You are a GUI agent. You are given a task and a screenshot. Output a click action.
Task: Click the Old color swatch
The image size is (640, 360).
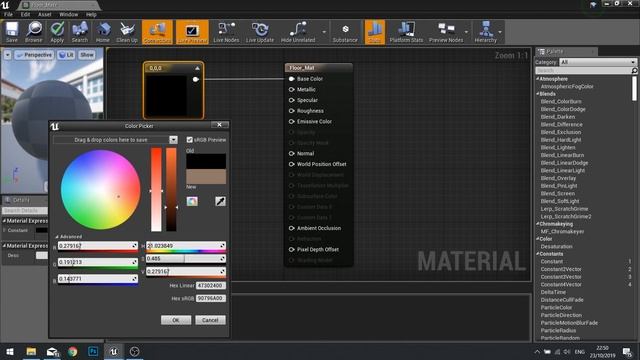pyautogui.click(x=206, y=161)
